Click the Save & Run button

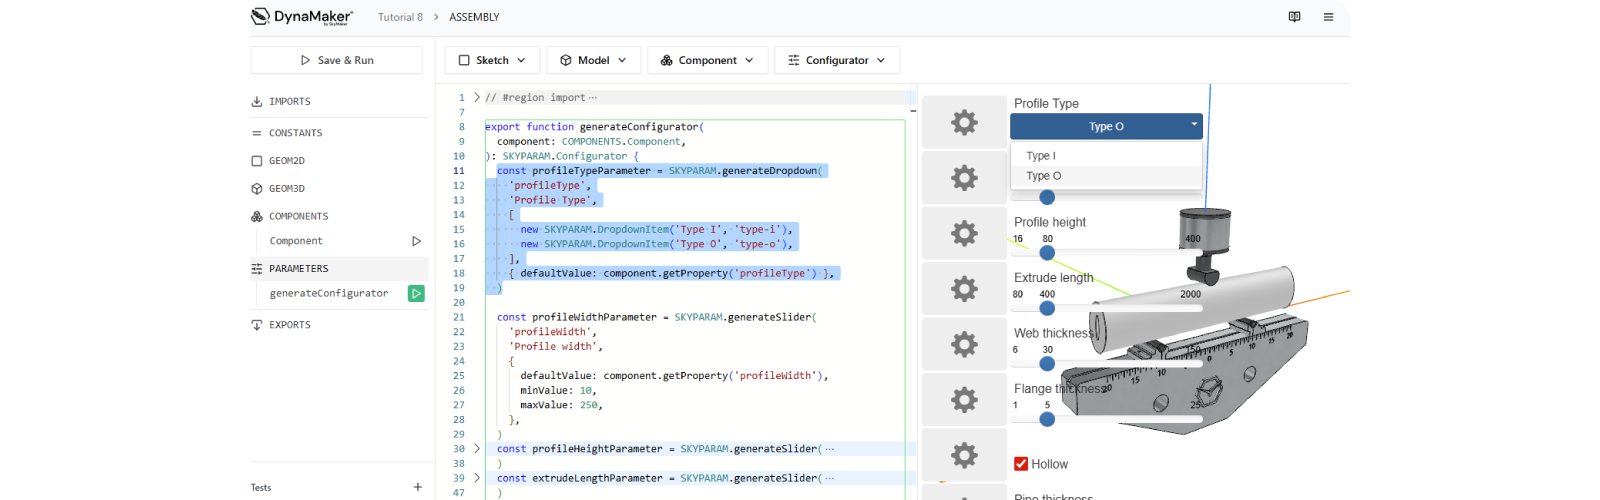point(337,60)
